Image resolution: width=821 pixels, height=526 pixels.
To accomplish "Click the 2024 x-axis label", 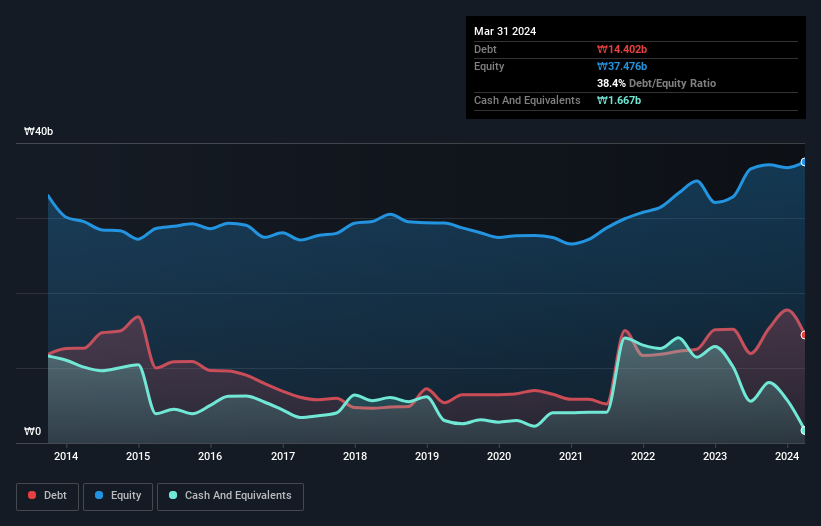I will pyautogui.click(x=787, y=456).
